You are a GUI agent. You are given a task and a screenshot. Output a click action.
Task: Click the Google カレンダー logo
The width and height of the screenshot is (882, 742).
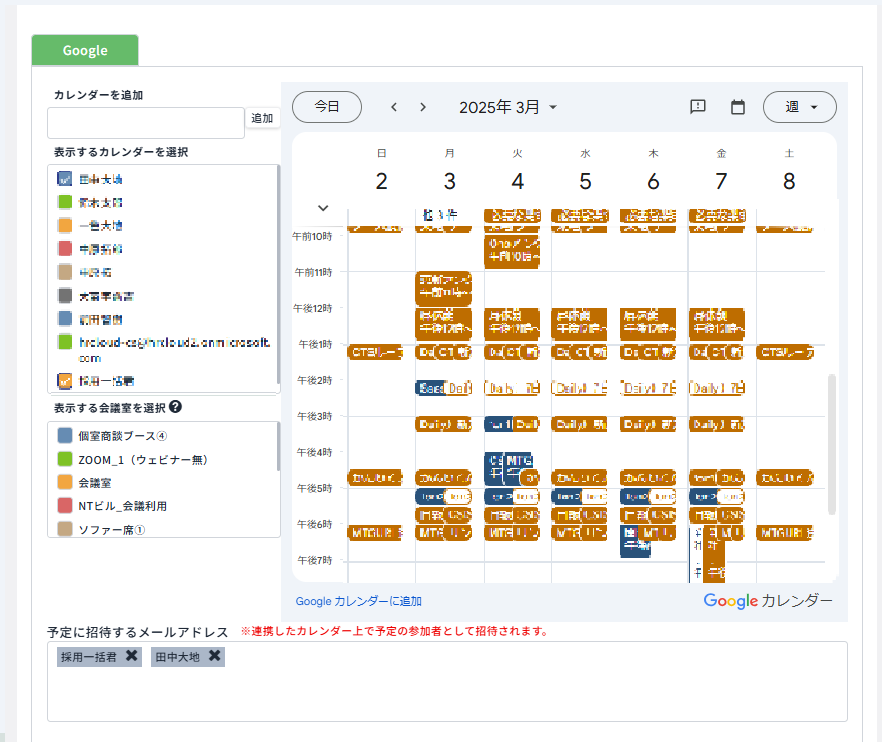point(767,600)
